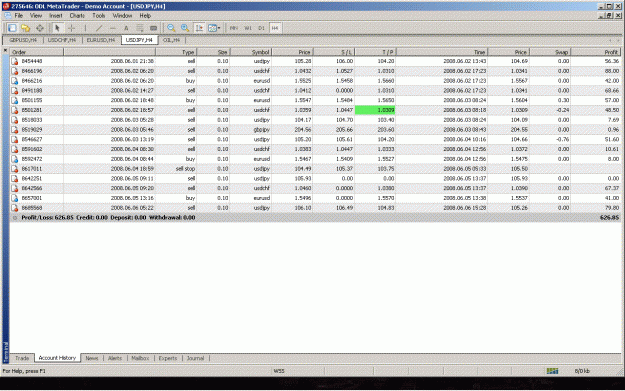This screenshot has width=625, height=391.
Task: Switch to the EURUSD,H4 chart tab
Action: click(x=101, y=40)
